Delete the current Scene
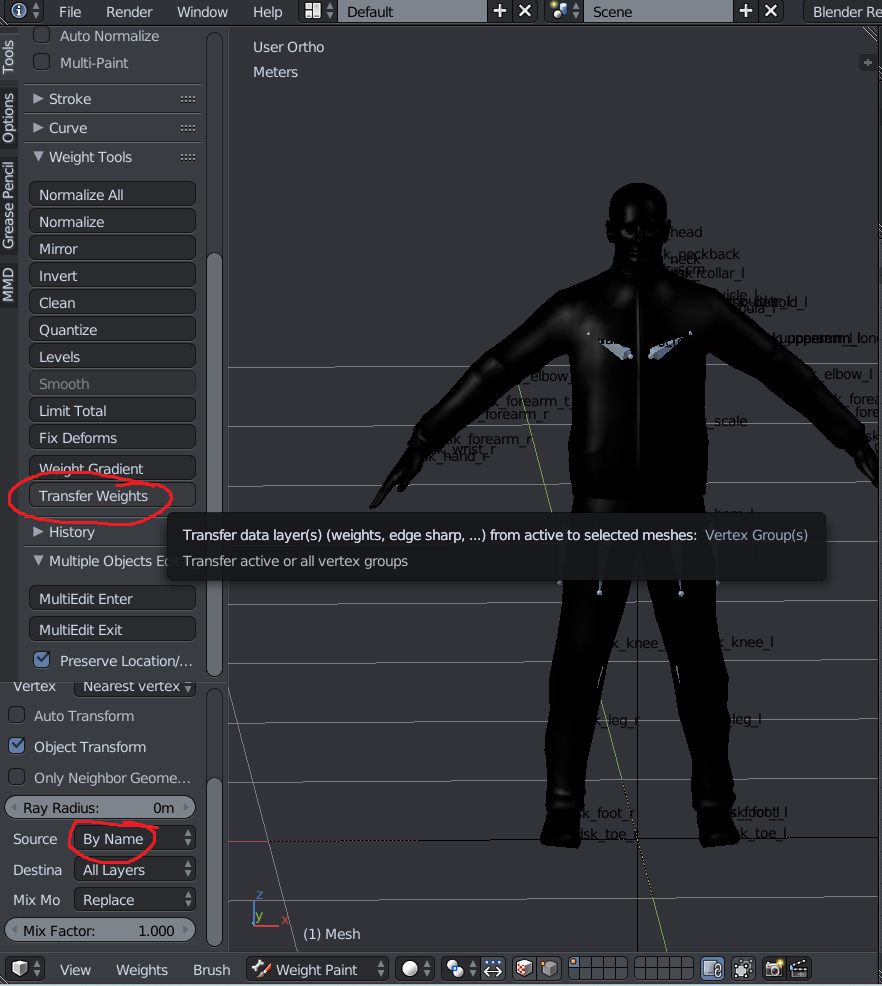 point(771,11)
